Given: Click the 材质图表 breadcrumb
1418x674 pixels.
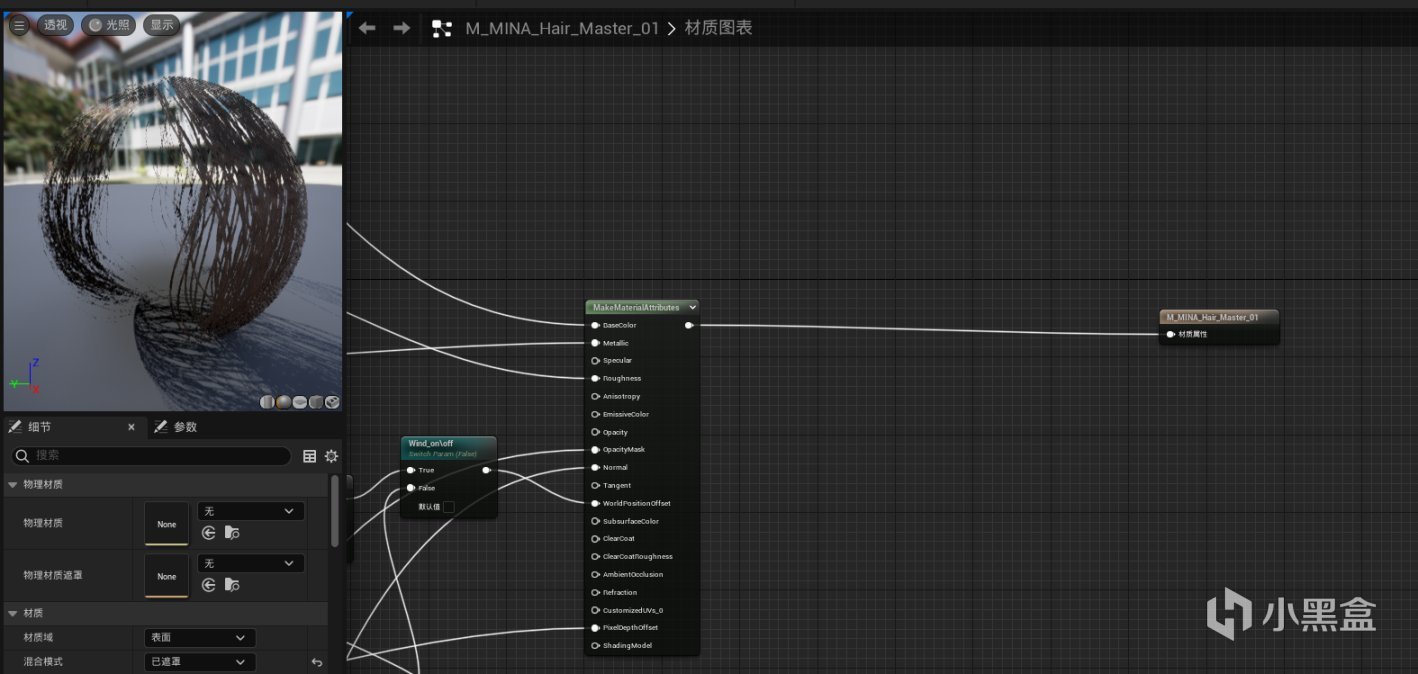Looking at the screenshot, I should pos(718,28).
